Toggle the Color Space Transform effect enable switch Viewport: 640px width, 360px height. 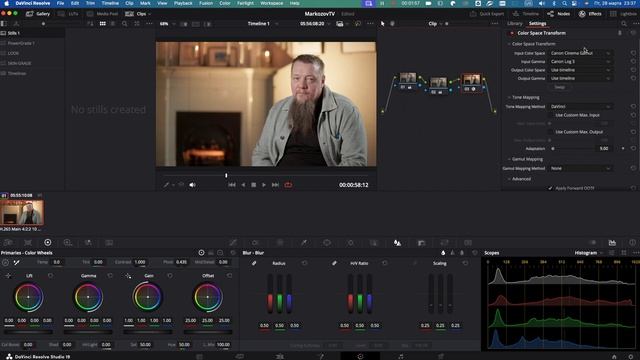512,33
